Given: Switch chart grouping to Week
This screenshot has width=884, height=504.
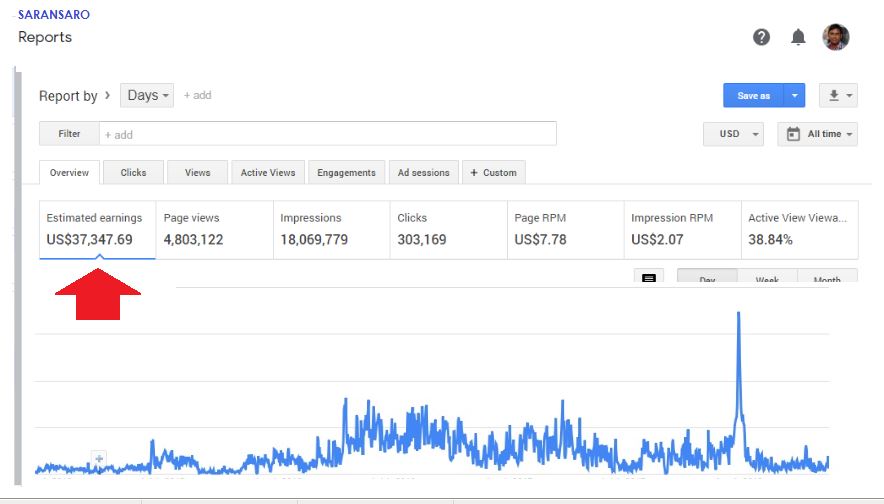Looking at the screenshot, I should click(x=767, y=280).
